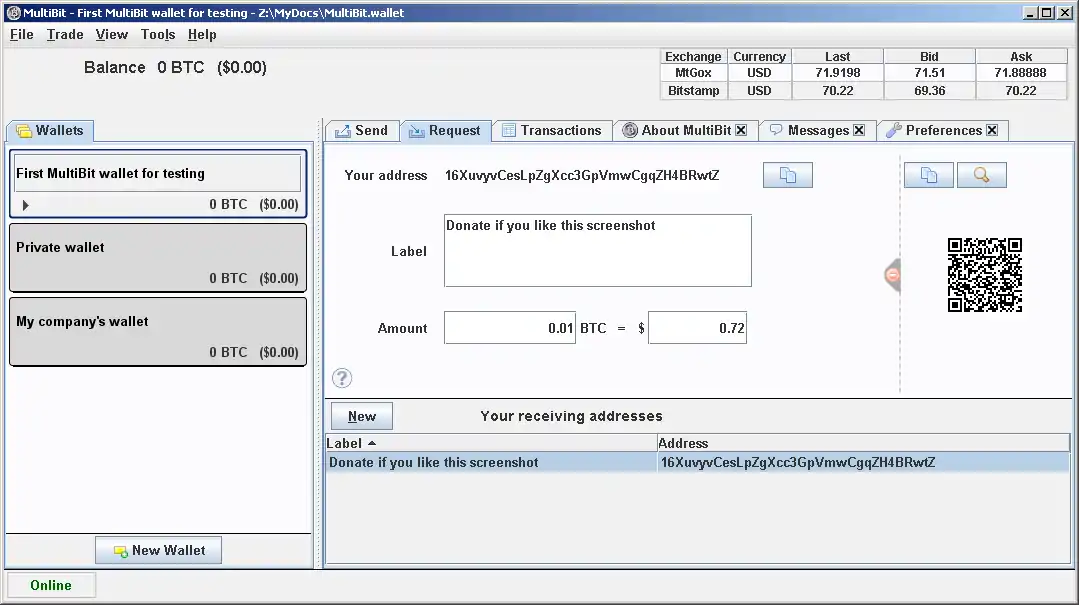Click the BTC amount field
The width and height of the screenshot is (1079, 605).
(x=509, y=328)
